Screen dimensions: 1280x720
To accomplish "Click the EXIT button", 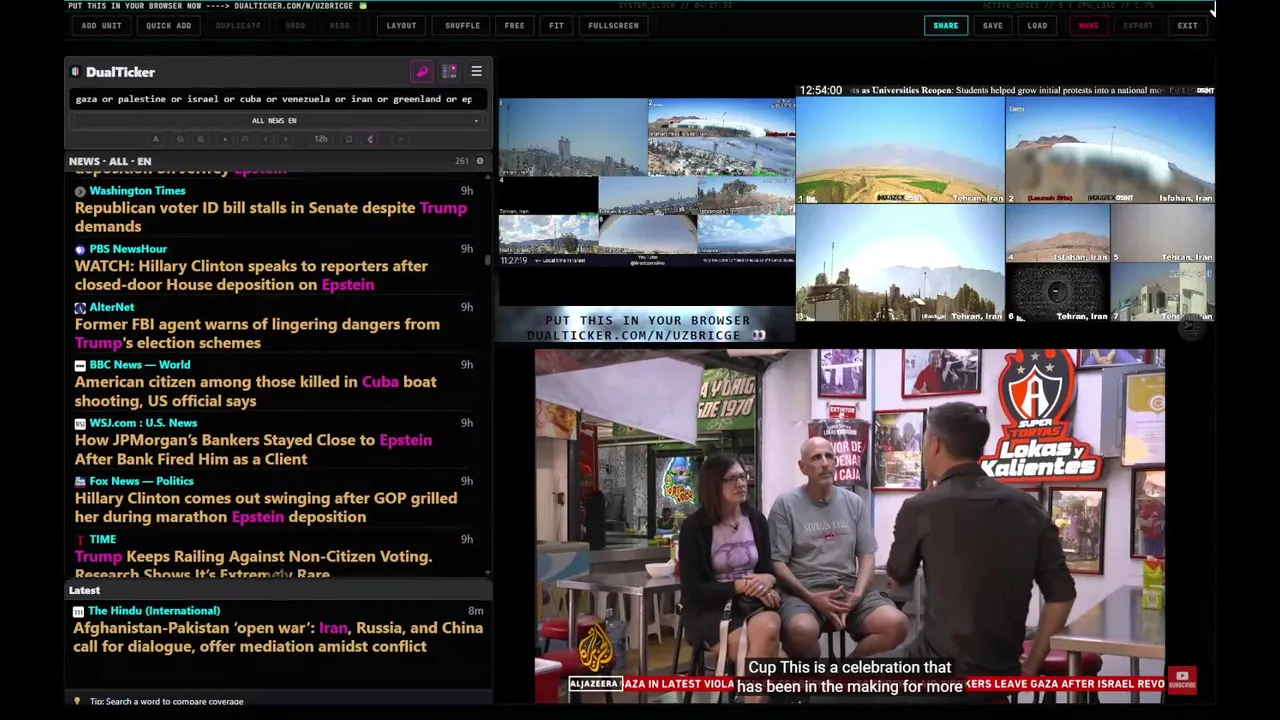I will tap(1187, 25).
